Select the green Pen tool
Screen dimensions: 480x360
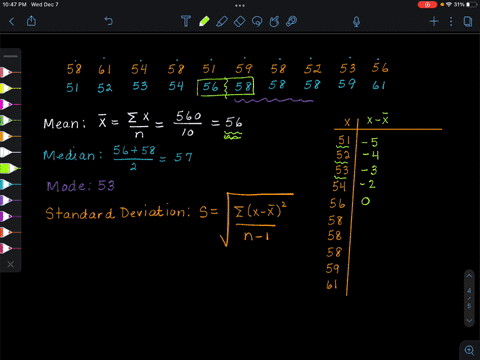coord(204,21)
